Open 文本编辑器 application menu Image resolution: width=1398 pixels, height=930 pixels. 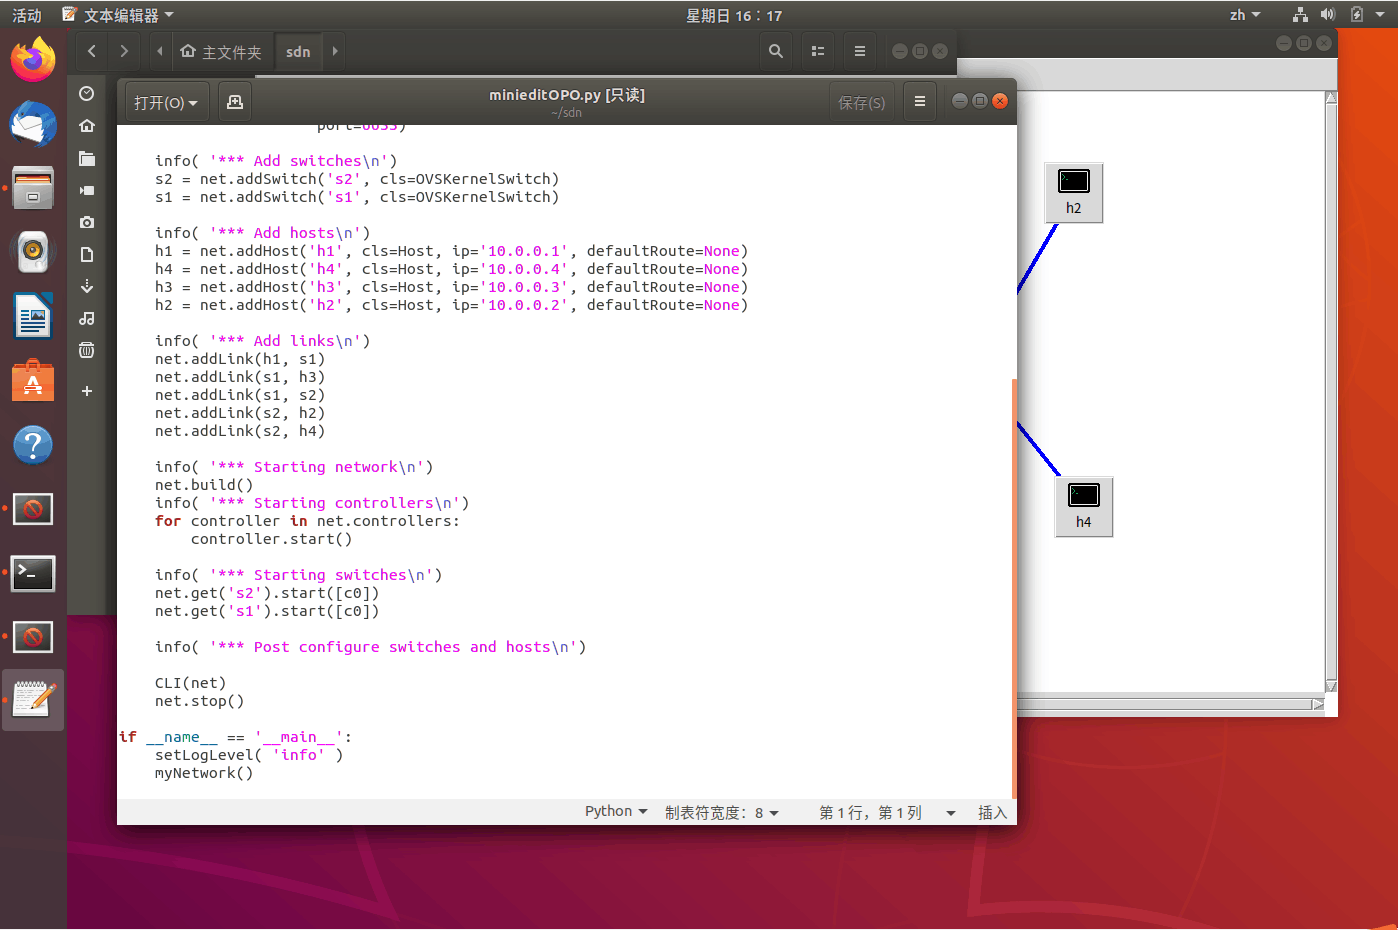point(118,15)
